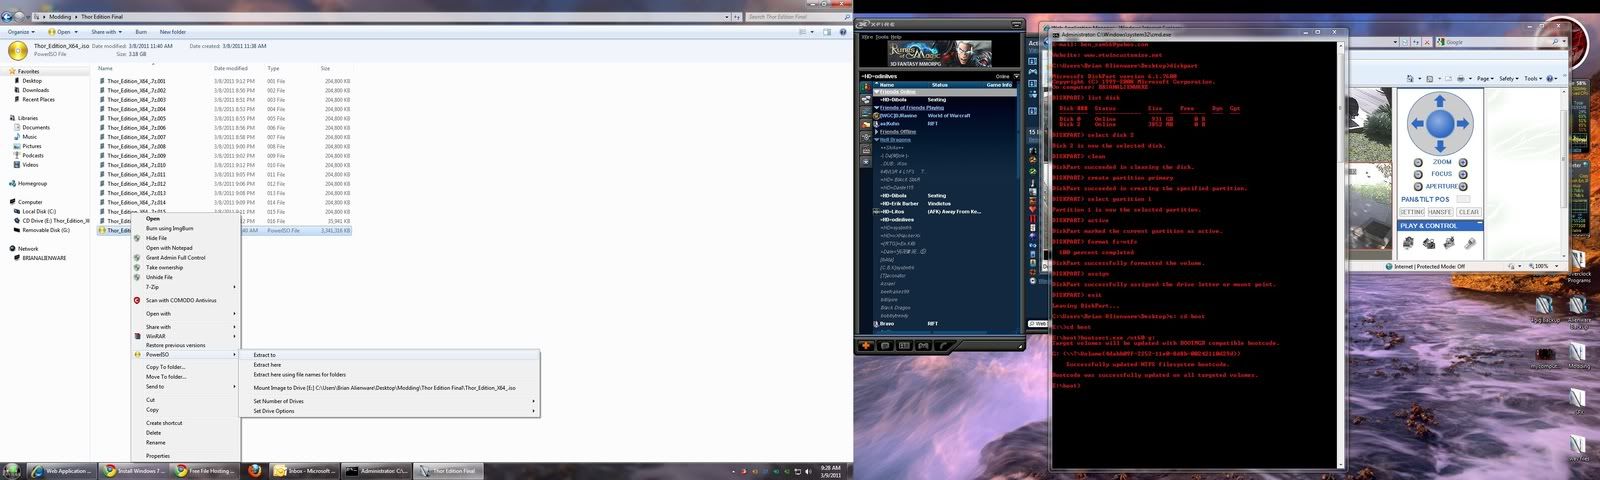
Task: Open IE Safety menu dropdown
Action: tap(1508, 78)
